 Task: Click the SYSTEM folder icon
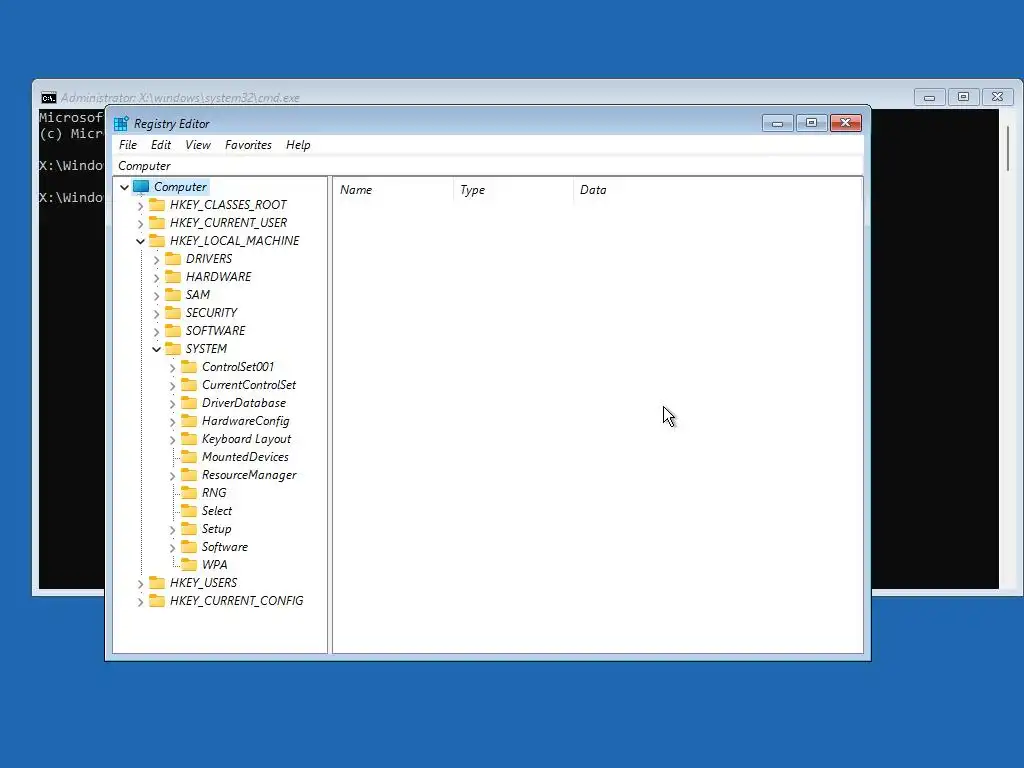pyautogui.click(x=173, y=348)
